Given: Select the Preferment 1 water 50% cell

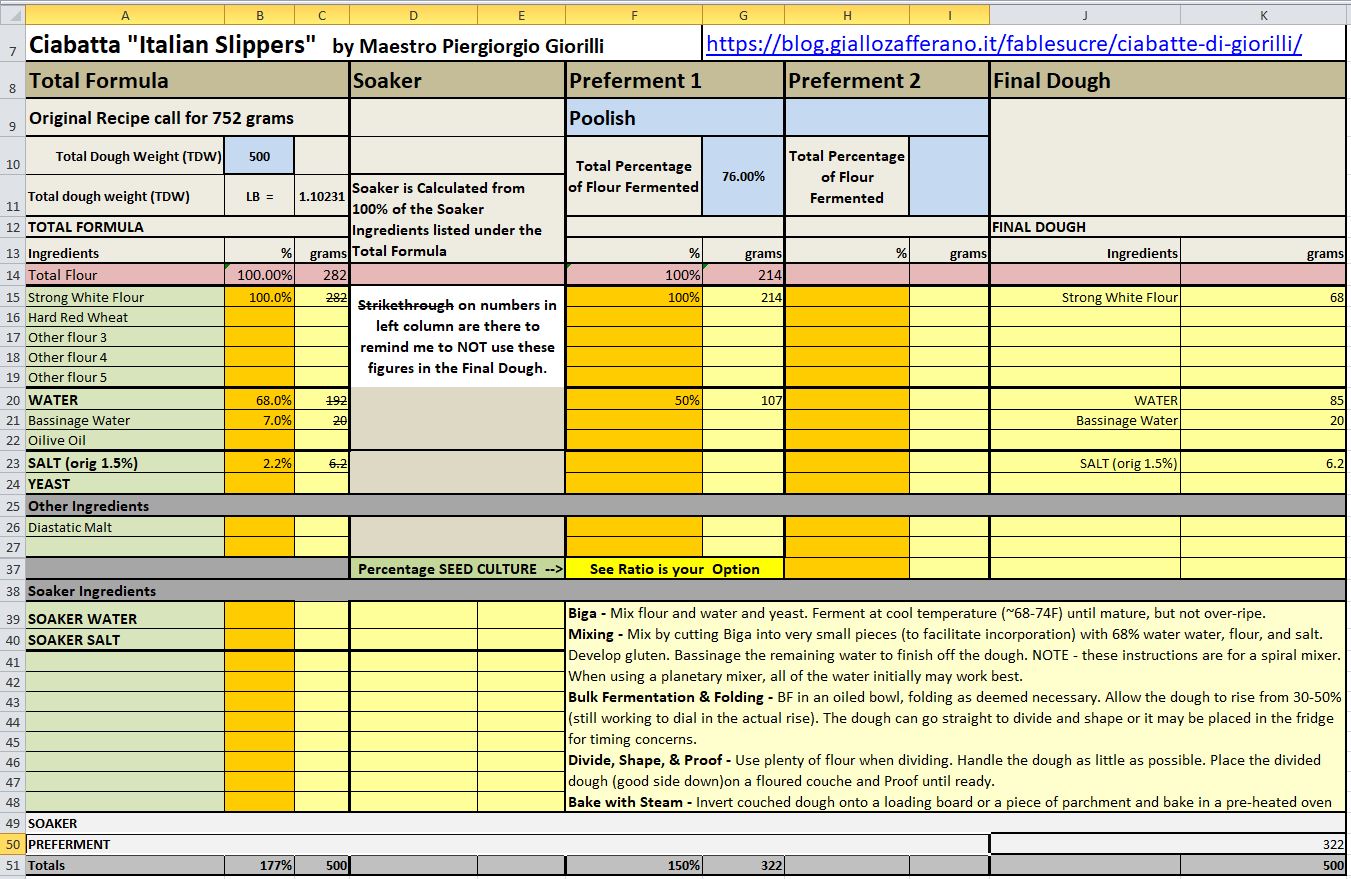Looking at the screenshot, I should pos(634,400).
